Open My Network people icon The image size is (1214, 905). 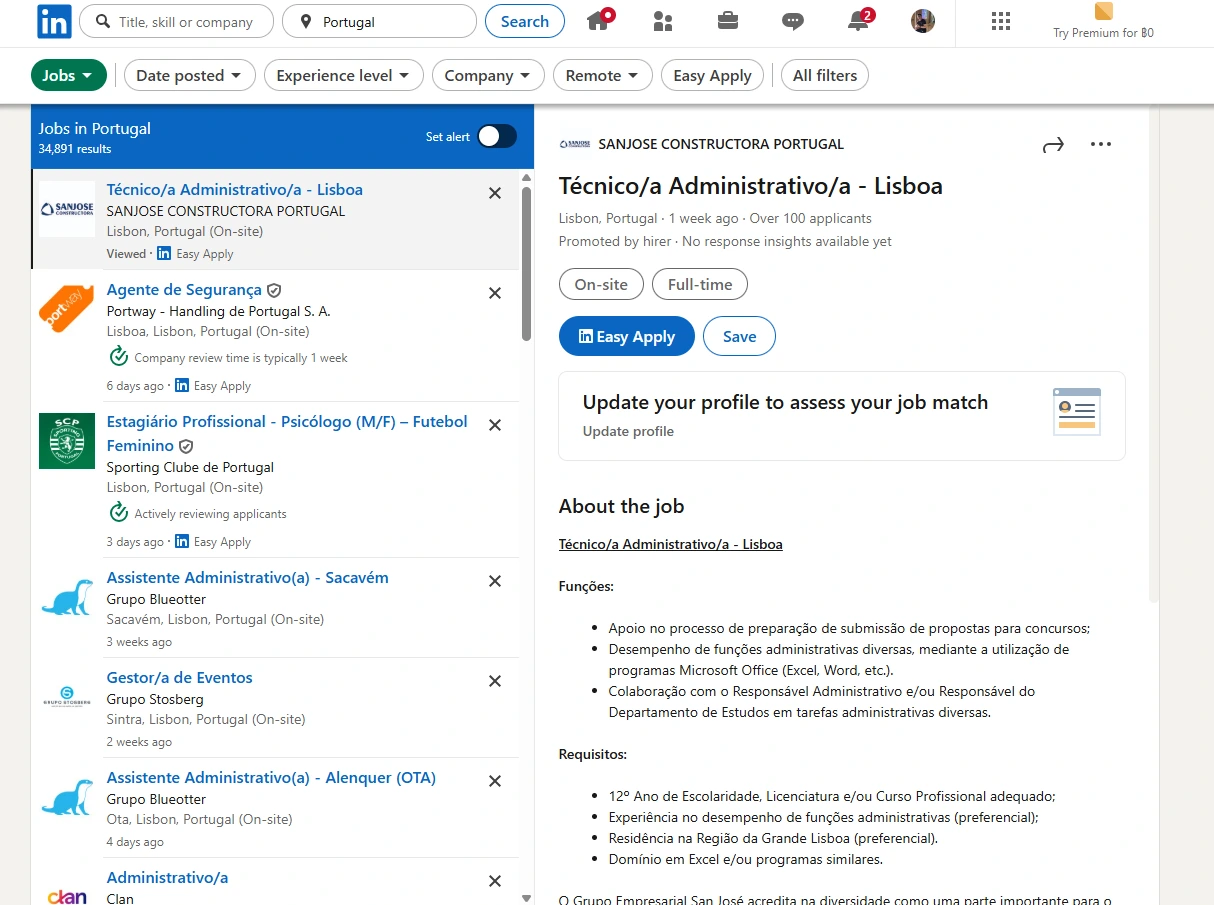(662, 21)
